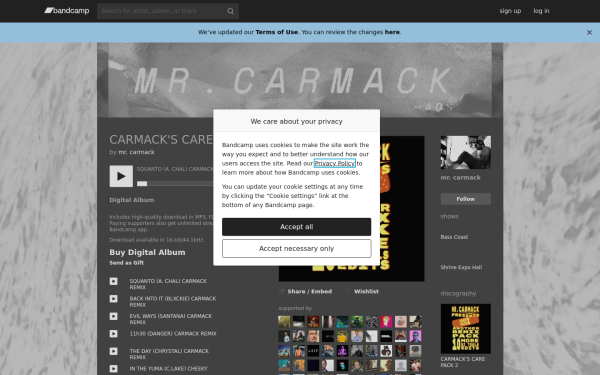Click Accept necessary only button
Image resolution: width=600 pixels, height=375 pixels.
[297, 249]
